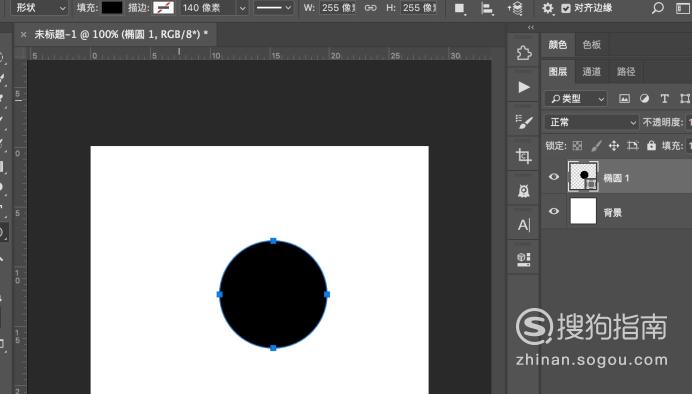Screen dimensions: 692x394
Task: Open the 3D cube panel icon
Action: click(x=524, y=259)
